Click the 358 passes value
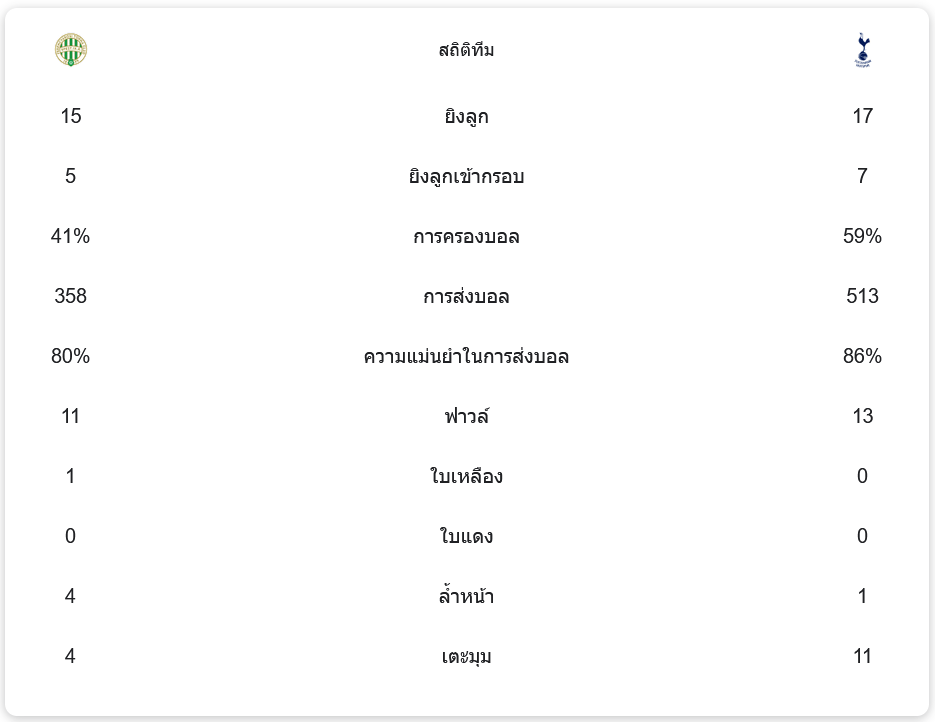 (71, 297)
